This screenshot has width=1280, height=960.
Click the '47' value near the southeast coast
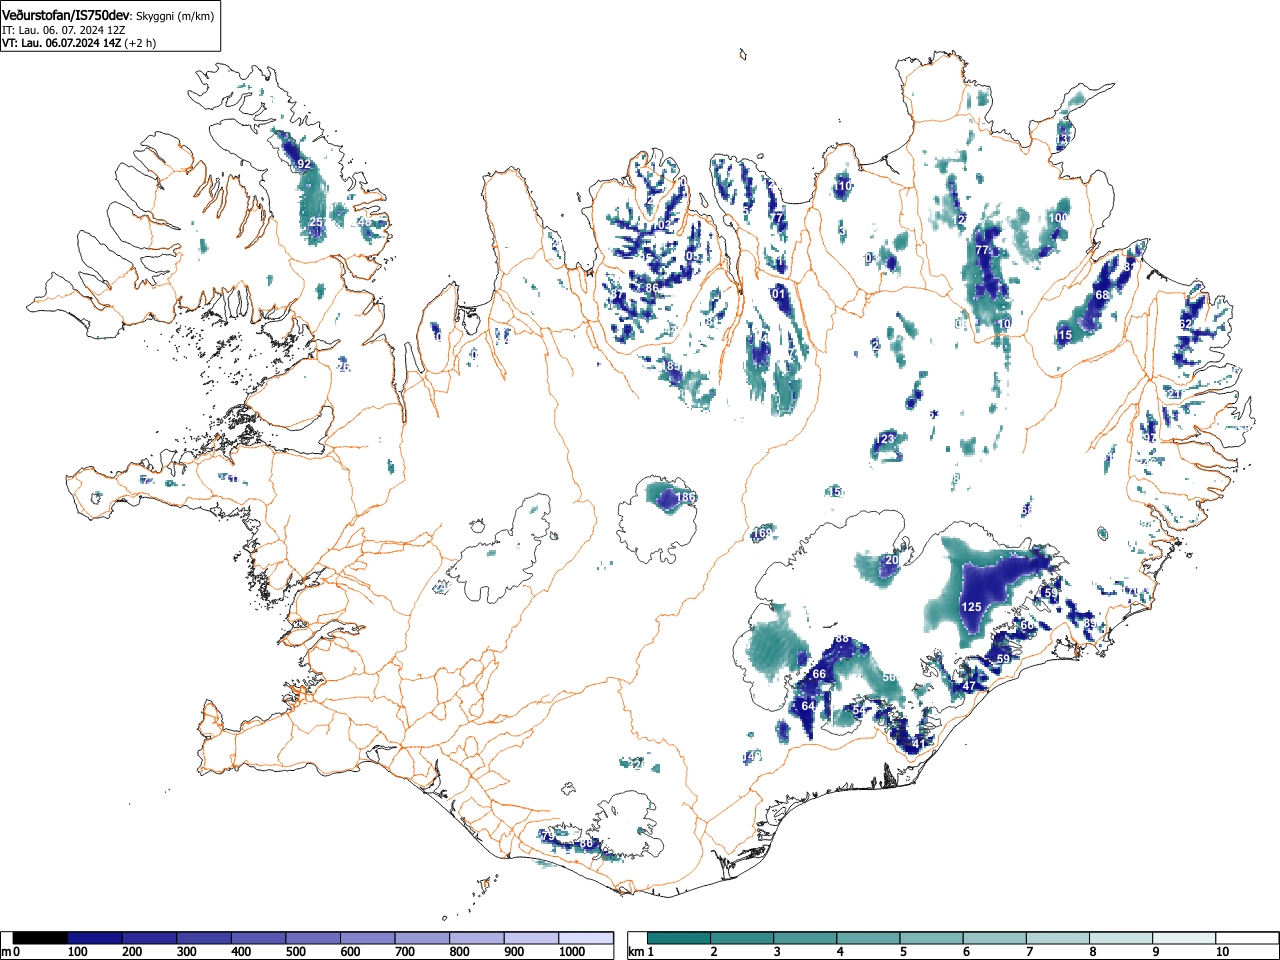click(x=968, y=686)
